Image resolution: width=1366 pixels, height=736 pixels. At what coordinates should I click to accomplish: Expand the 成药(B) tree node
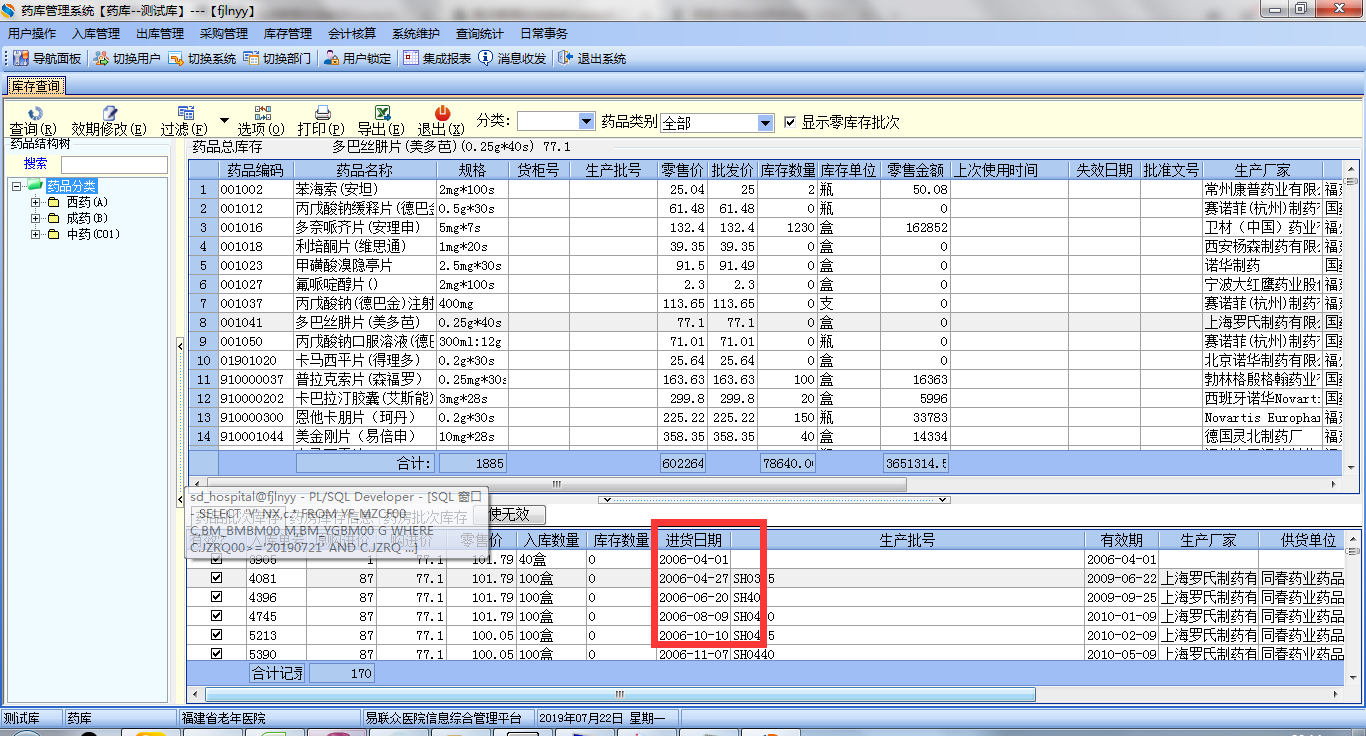click(x=36, y=218)
